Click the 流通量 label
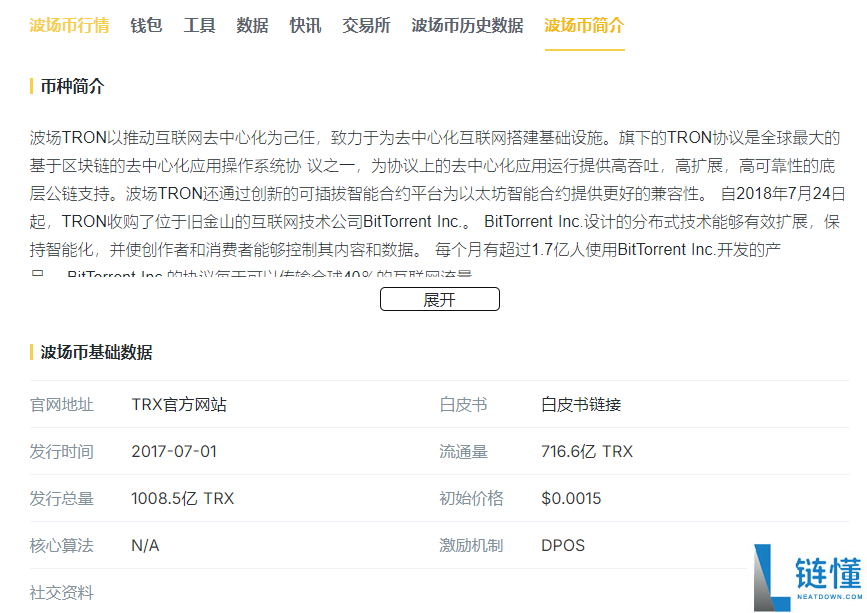Screen dimensions: 867x613 click(x=463, y=452)
